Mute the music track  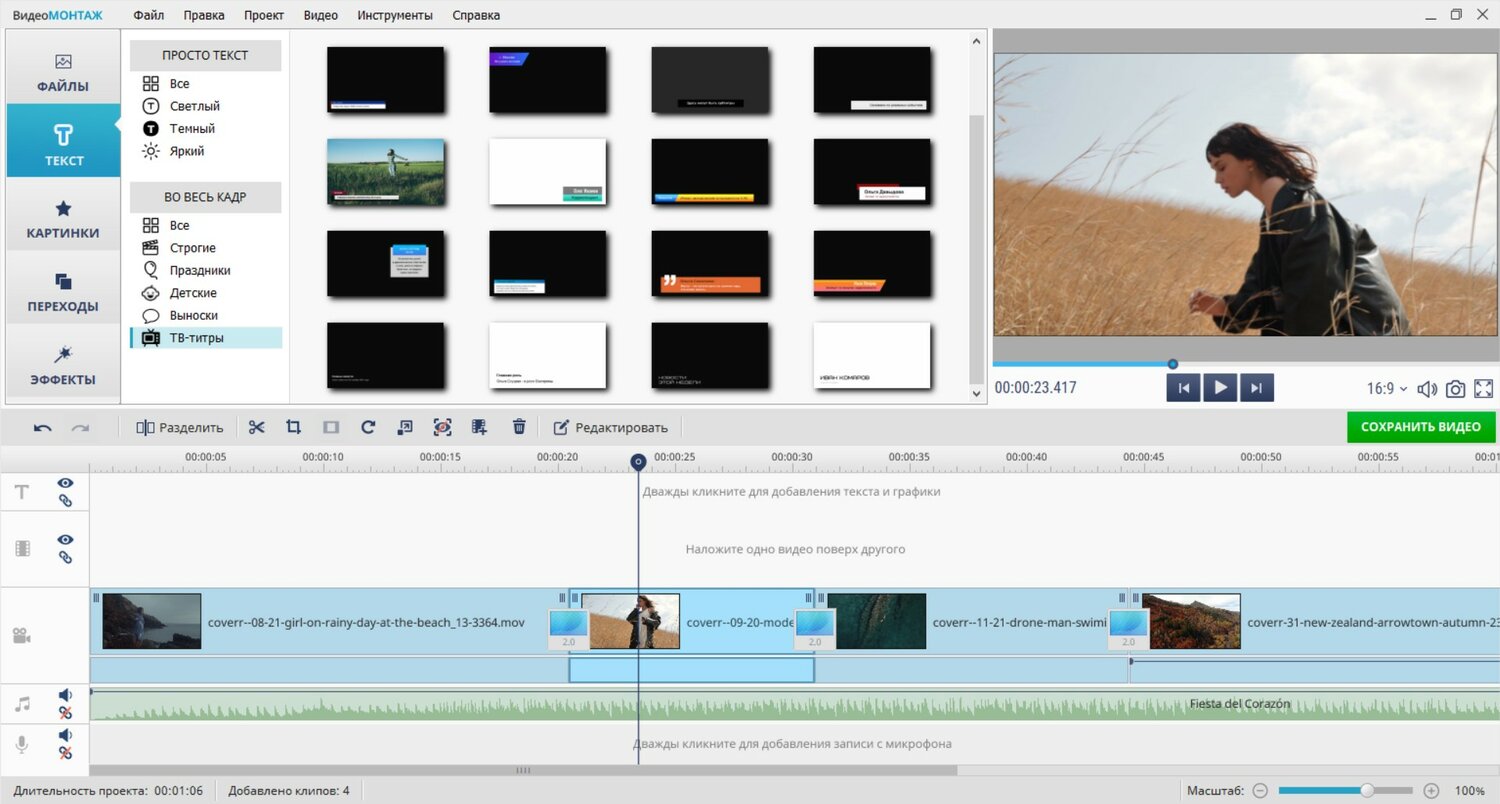pos(65,695)
